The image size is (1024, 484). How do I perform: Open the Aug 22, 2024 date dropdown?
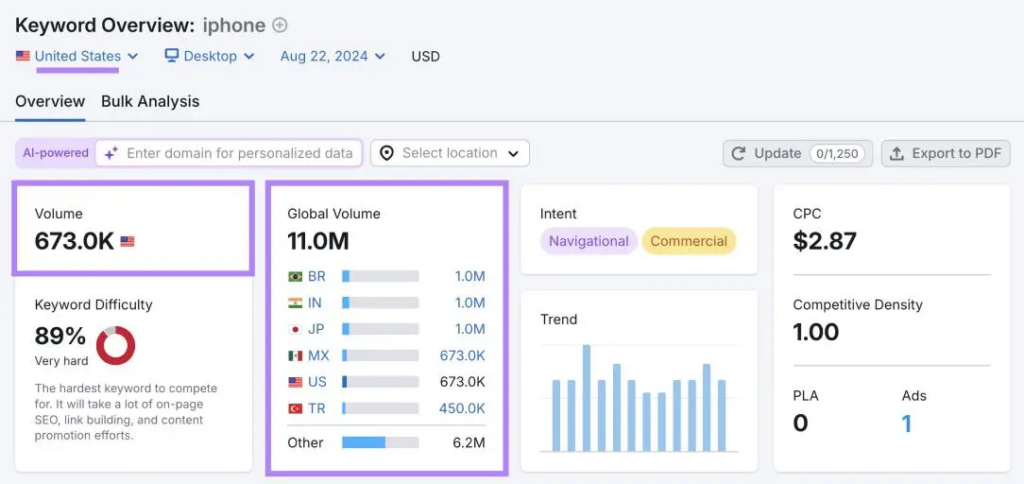pos(332,56)
